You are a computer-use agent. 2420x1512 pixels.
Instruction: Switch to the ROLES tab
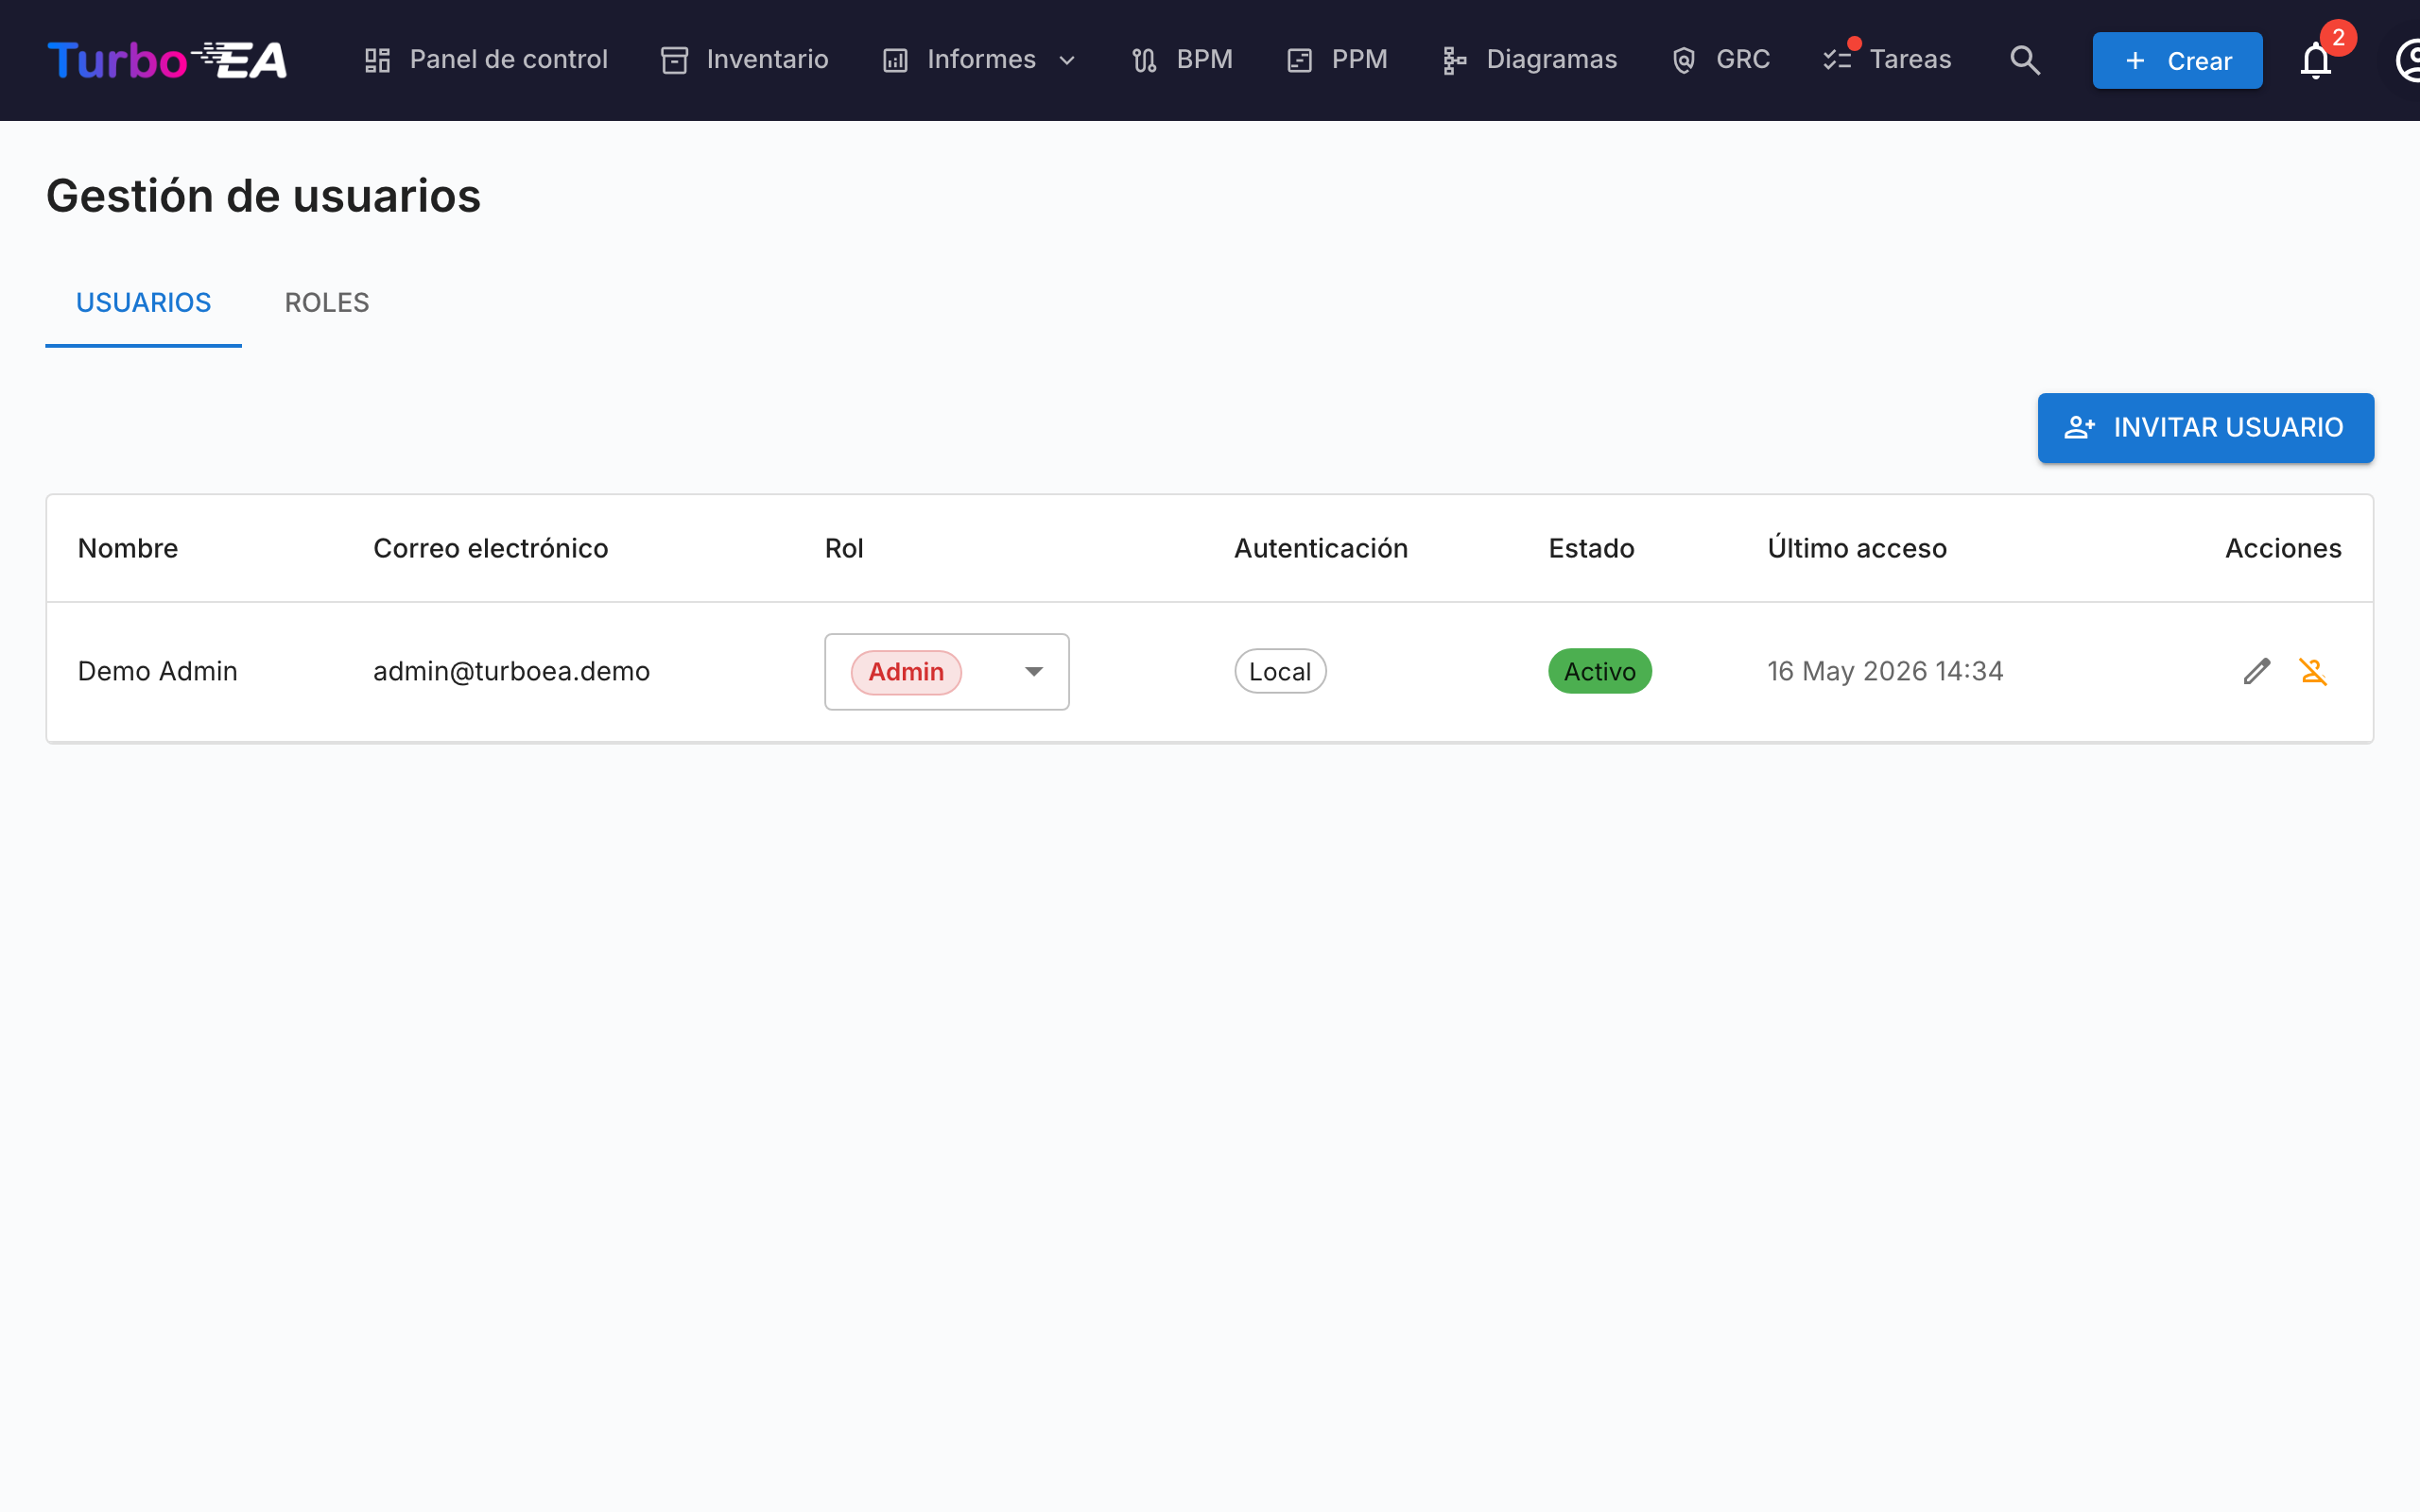click(327, 302)
